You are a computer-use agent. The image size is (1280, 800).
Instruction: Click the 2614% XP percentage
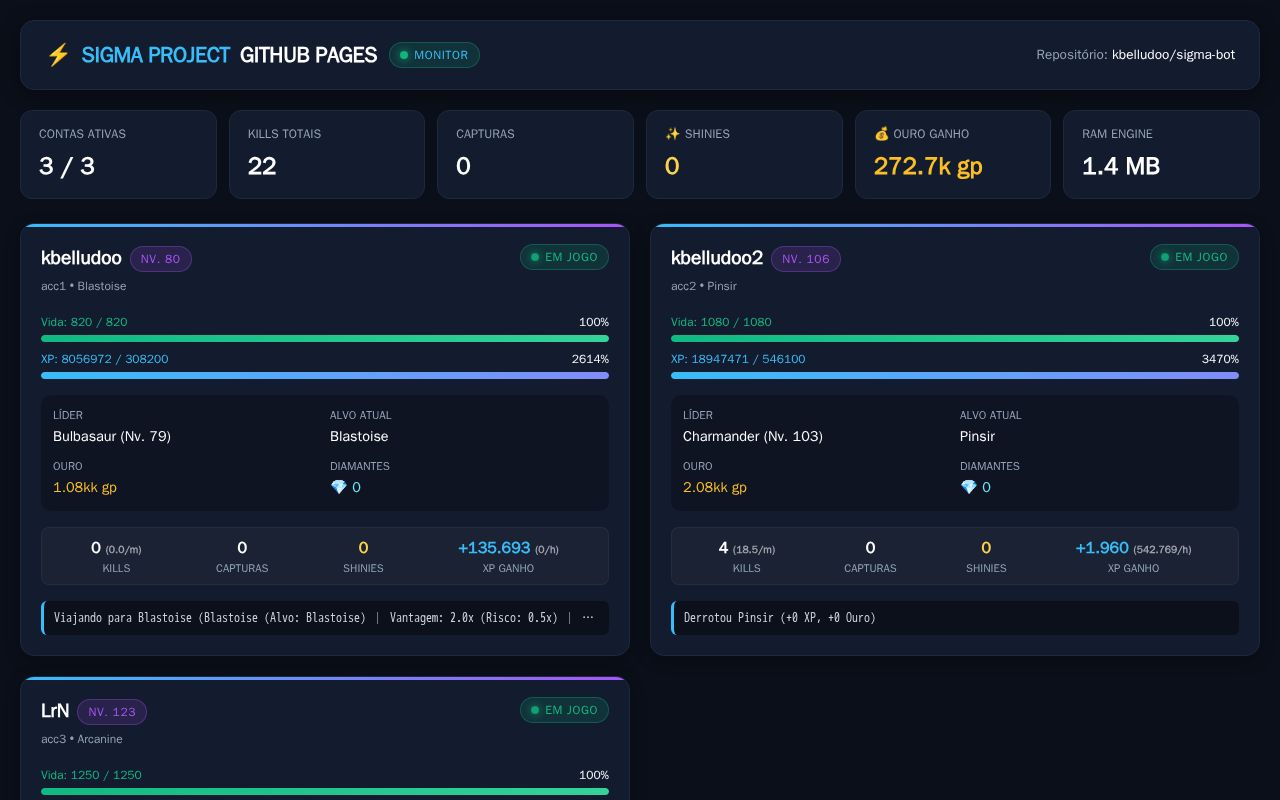pyautogui.click(x=590, y=359)
